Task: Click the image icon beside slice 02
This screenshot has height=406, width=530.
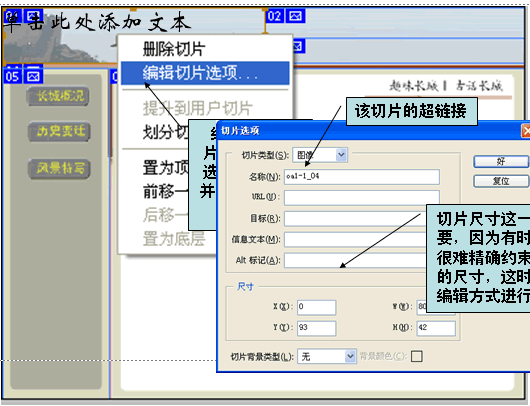Action: tap(295, 16)
